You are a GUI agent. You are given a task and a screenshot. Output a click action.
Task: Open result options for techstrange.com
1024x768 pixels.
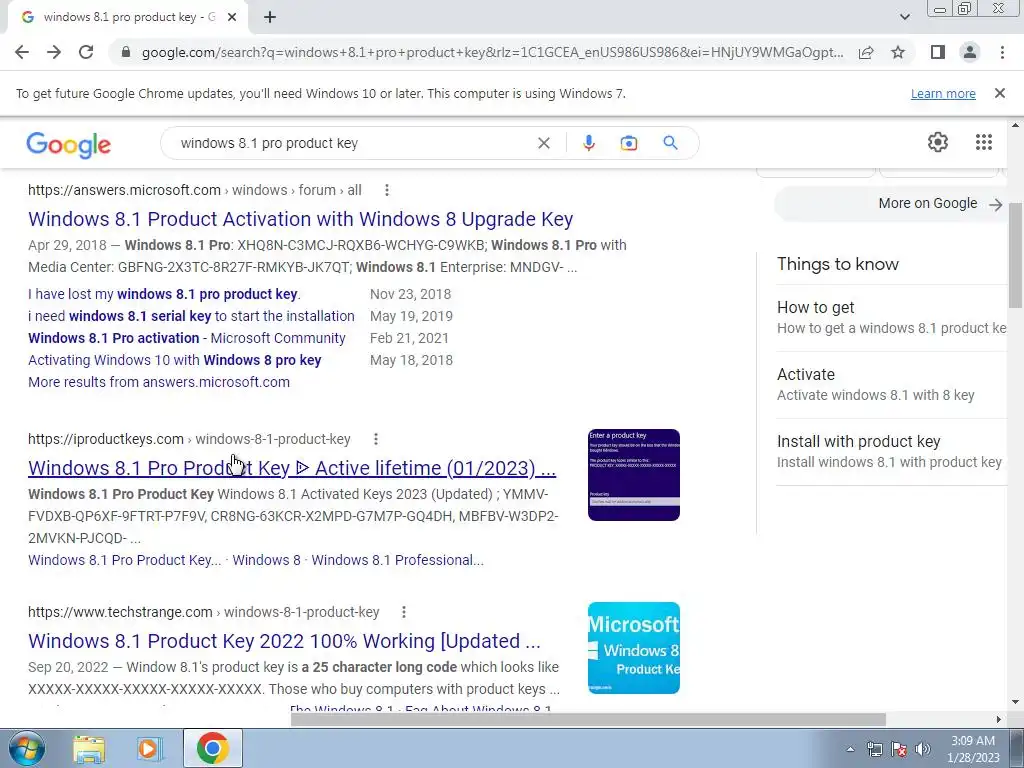tap(404, 612)
